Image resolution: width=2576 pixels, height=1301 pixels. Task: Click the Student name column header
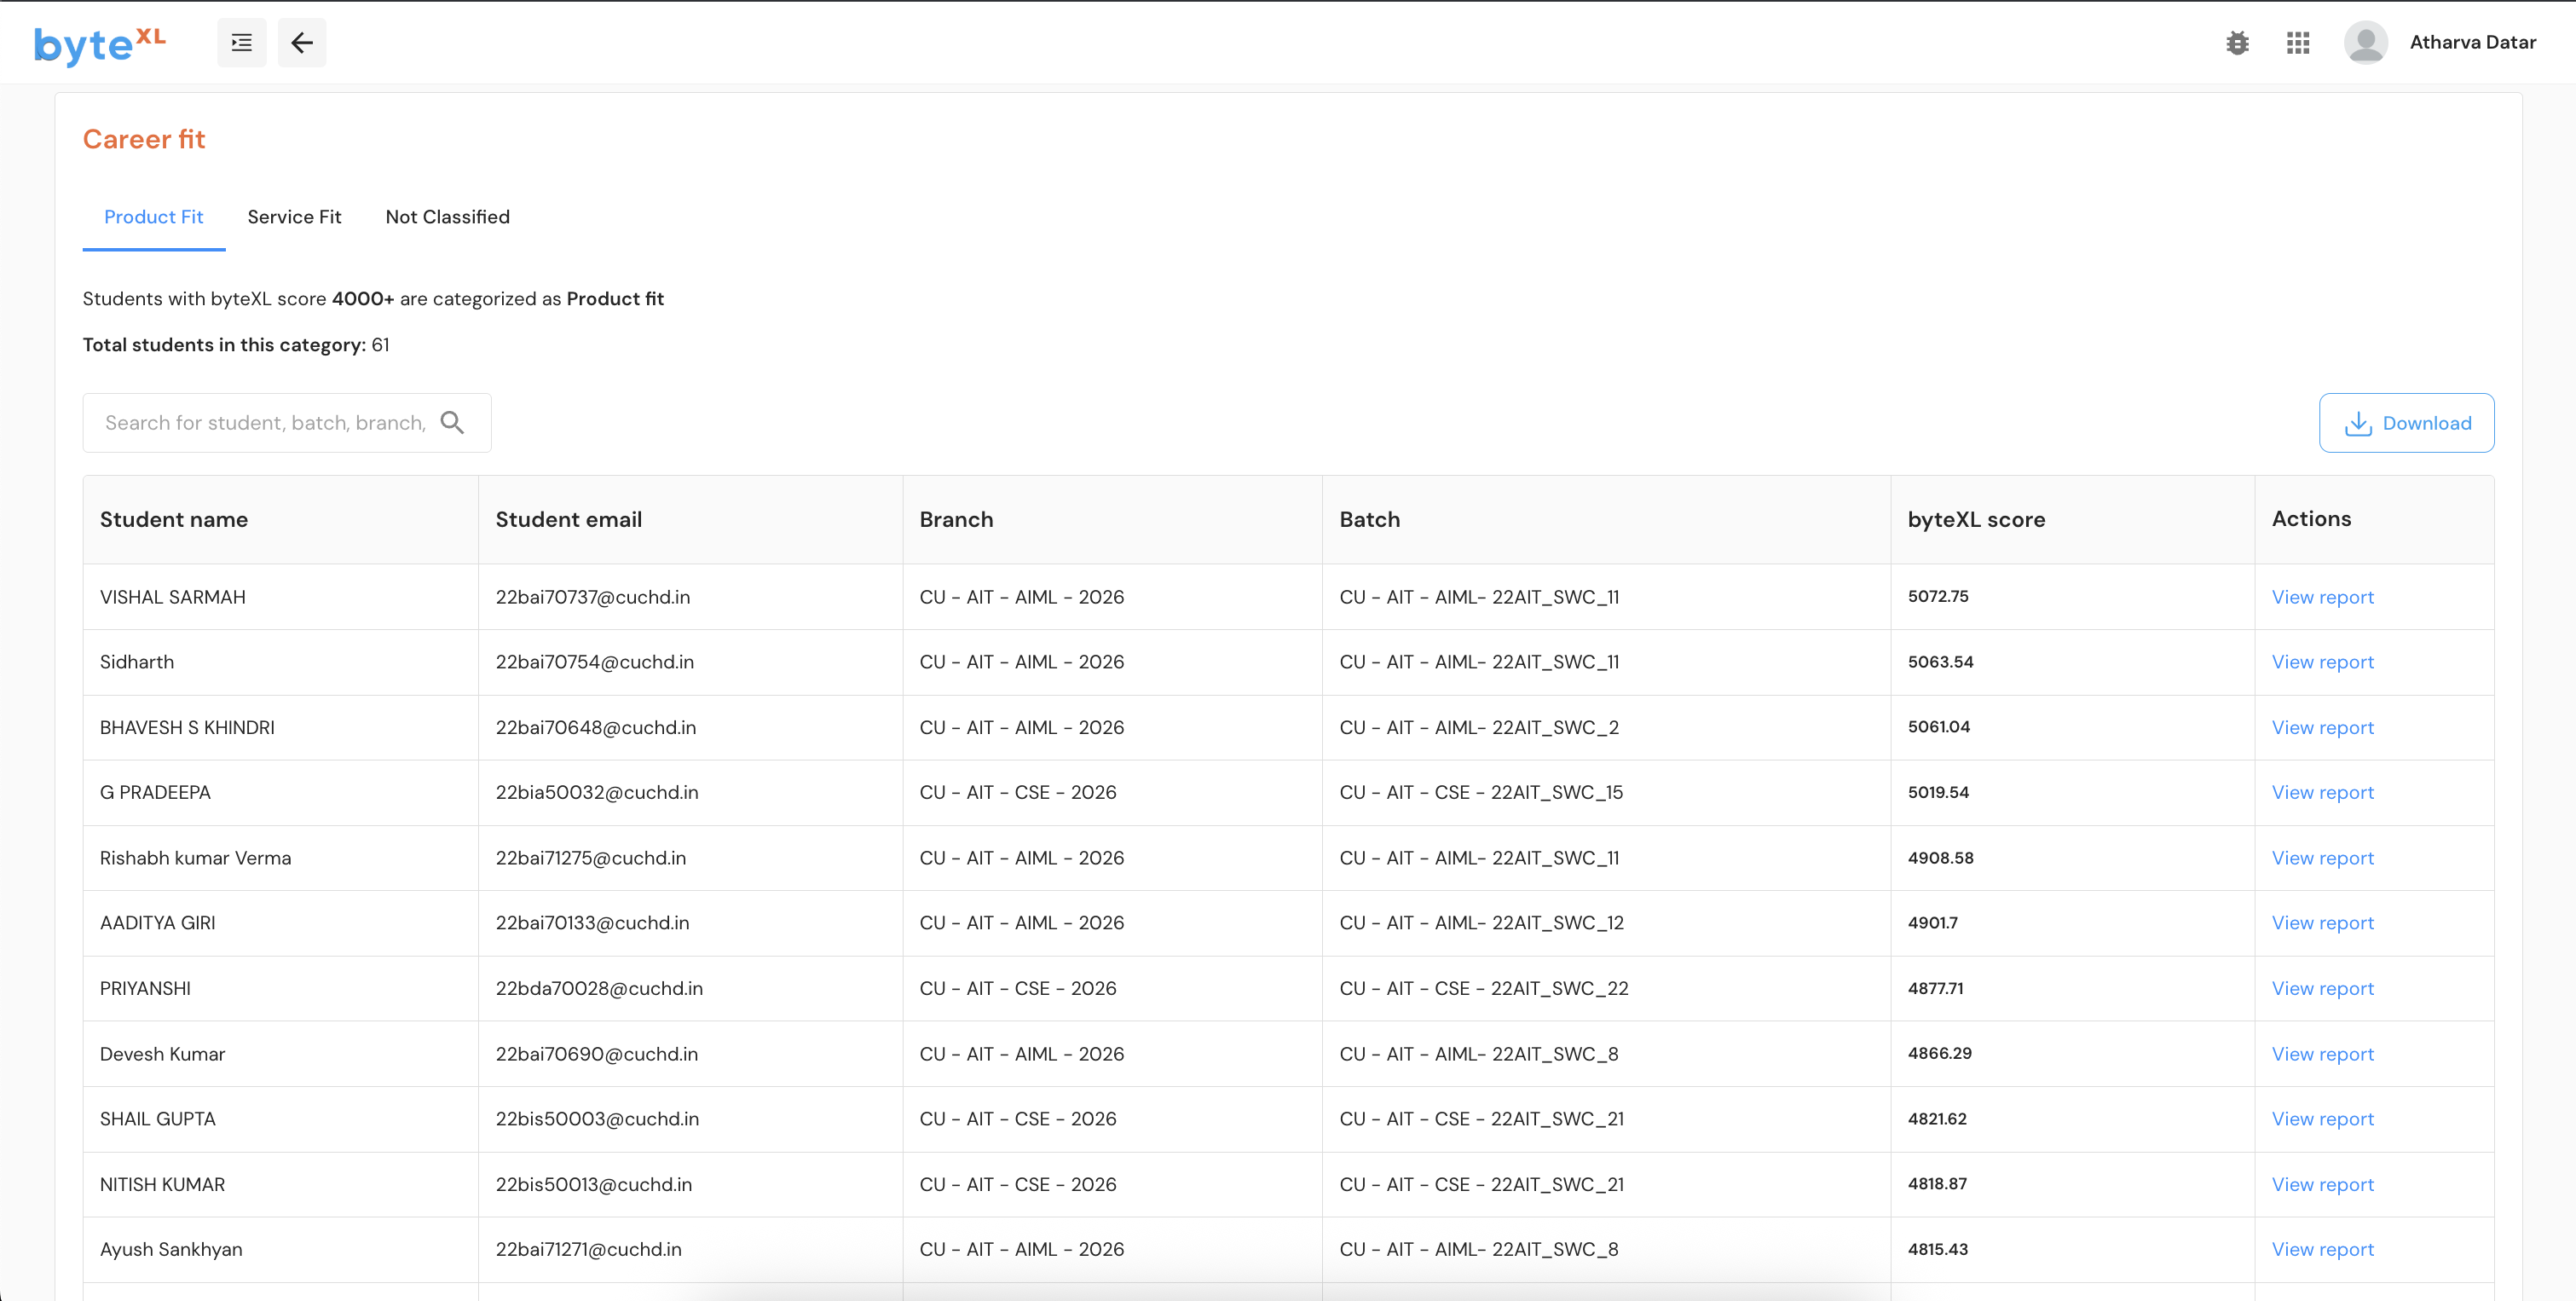[x=174, y=520]
